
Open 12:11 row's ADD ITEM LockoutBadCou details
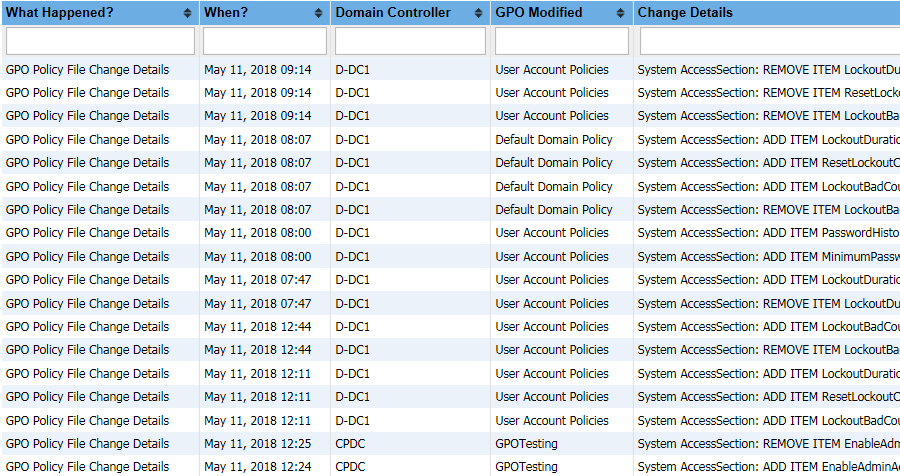tap(769, 421)
